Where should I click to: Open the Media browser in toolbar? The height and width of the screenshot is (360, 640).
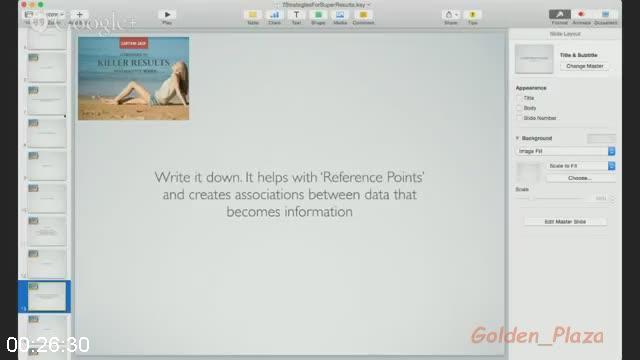coord(340,15)
